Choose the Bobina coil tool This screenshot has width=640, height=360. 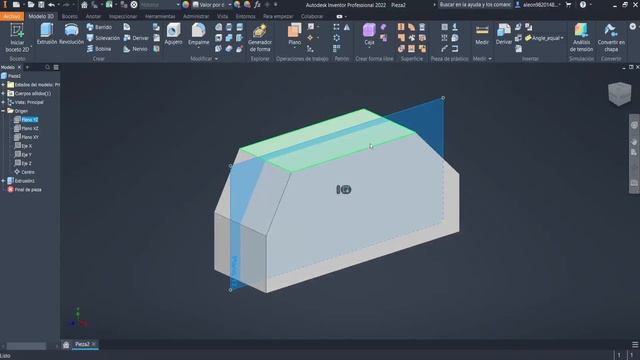(99, 49)
